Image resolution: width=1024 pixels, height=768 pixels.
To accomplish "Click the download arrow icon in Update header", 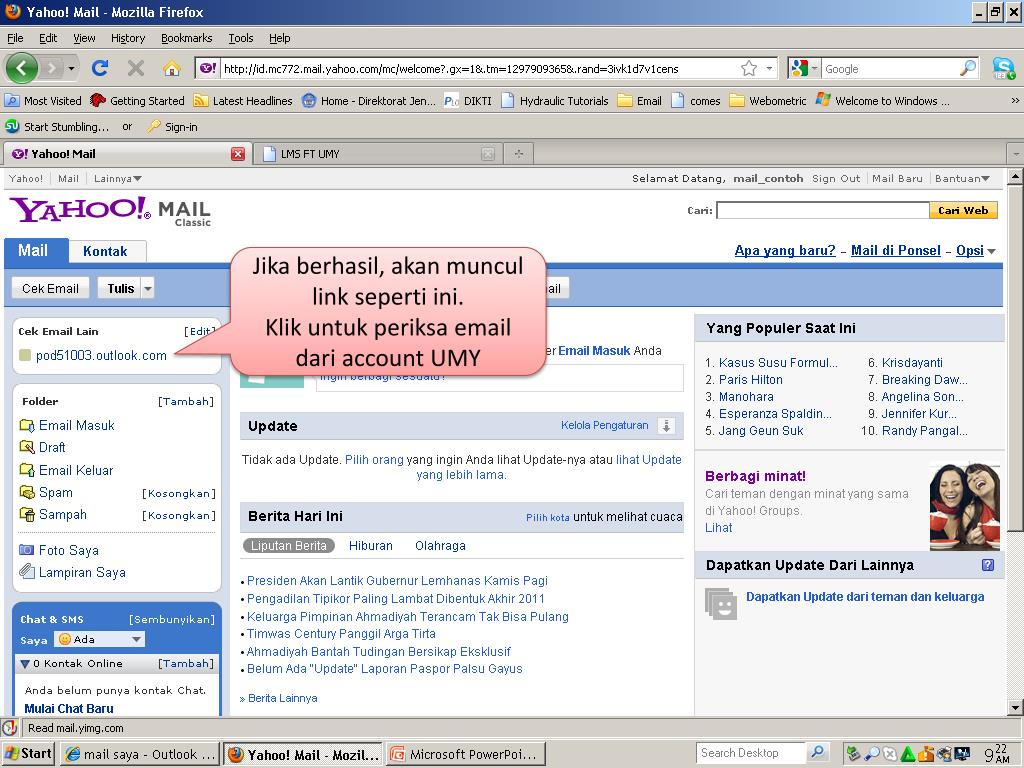I will tap(666, 426).
